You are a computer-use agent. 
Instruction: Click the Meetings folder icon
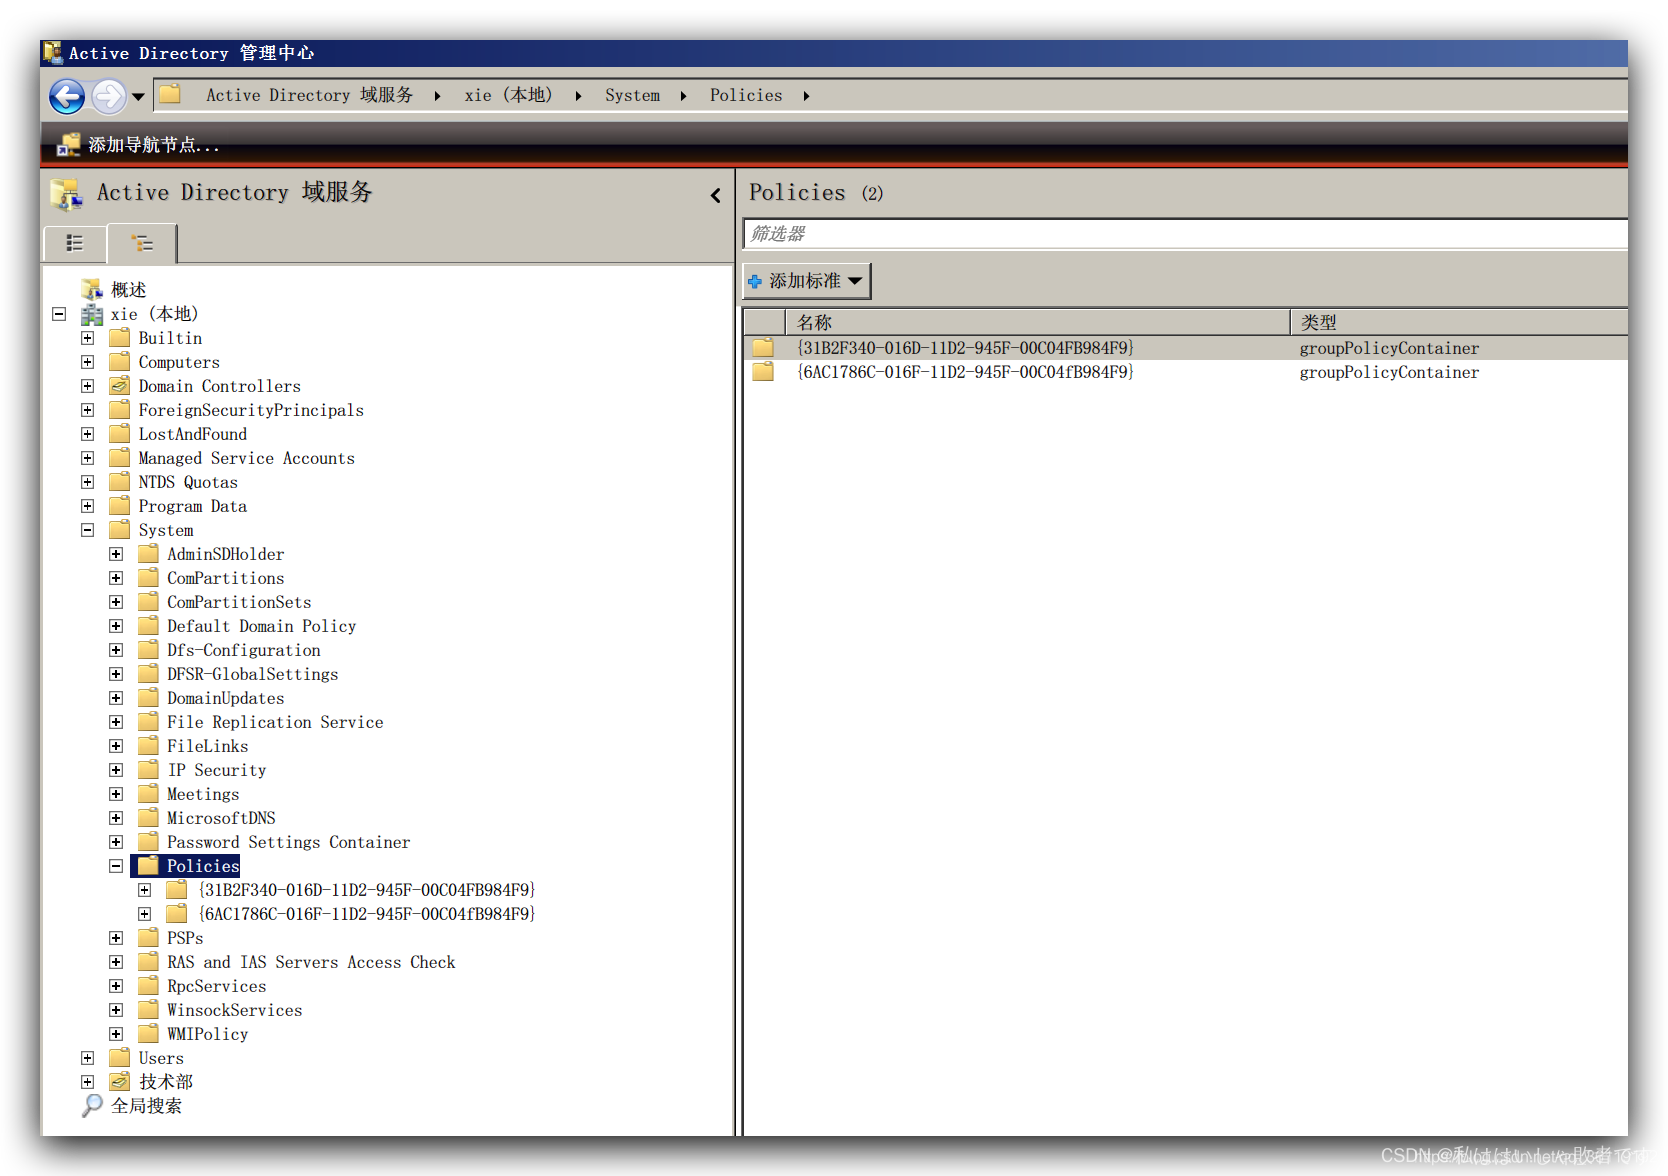tap(149, 794)
